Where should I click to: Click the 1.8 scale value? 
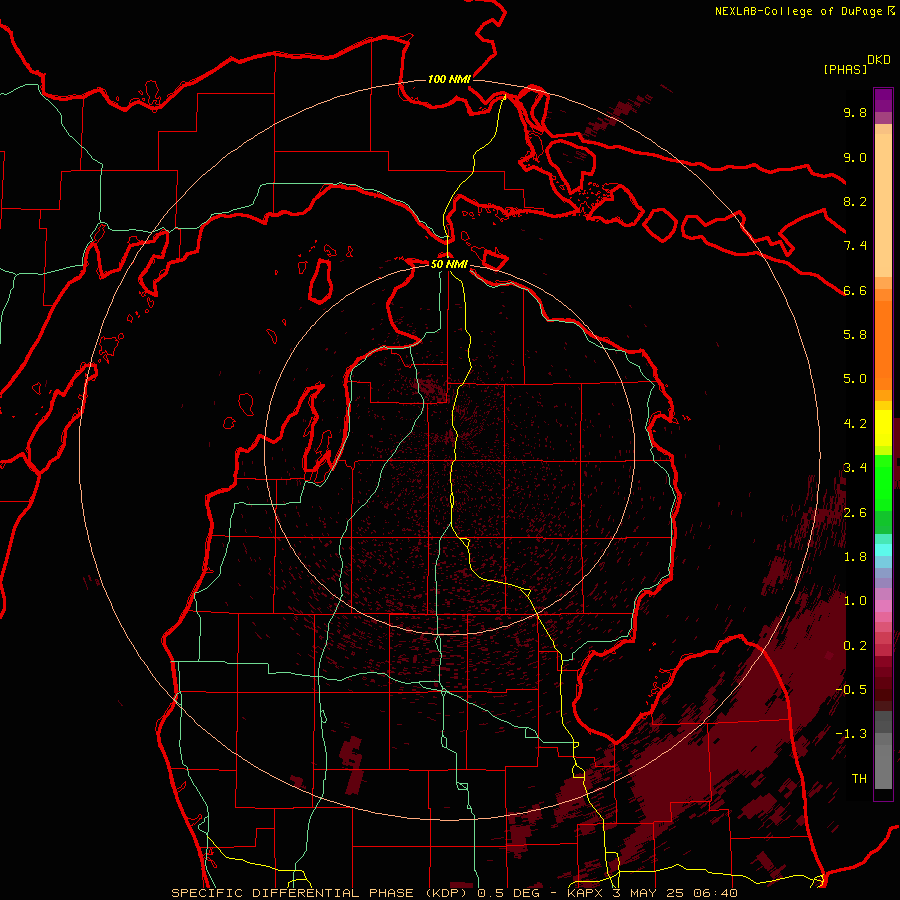855,557
